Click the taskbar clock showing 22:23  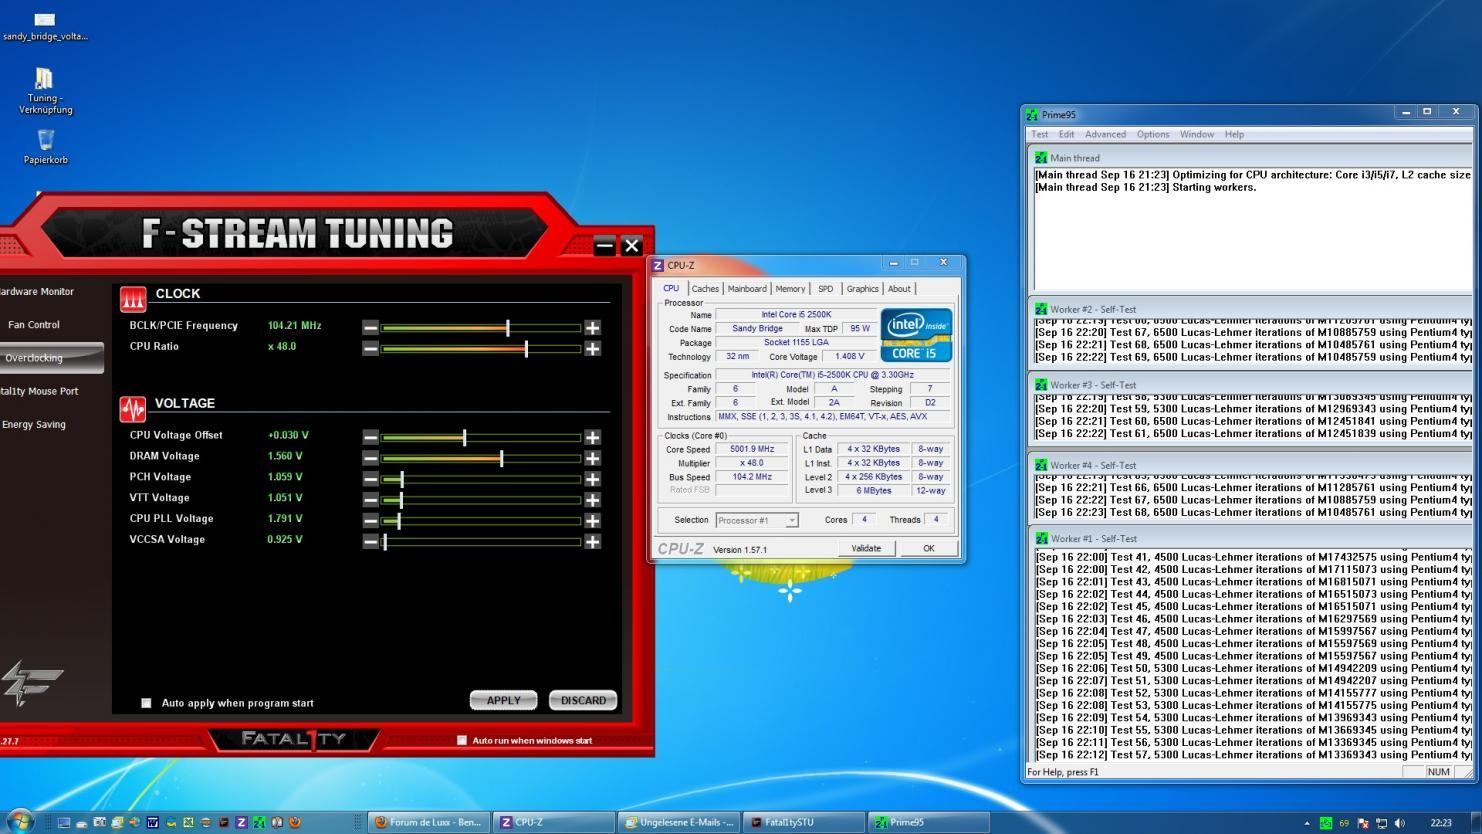[x=1441, y=823]
